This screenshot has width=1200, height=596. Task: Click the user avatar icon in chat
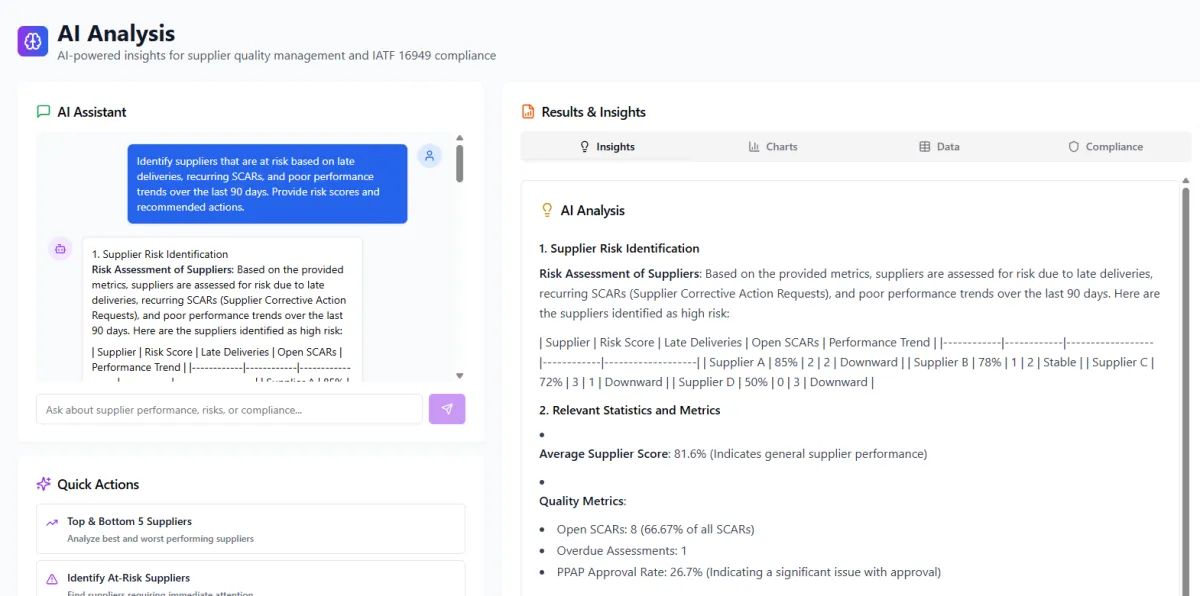point(429,156)
